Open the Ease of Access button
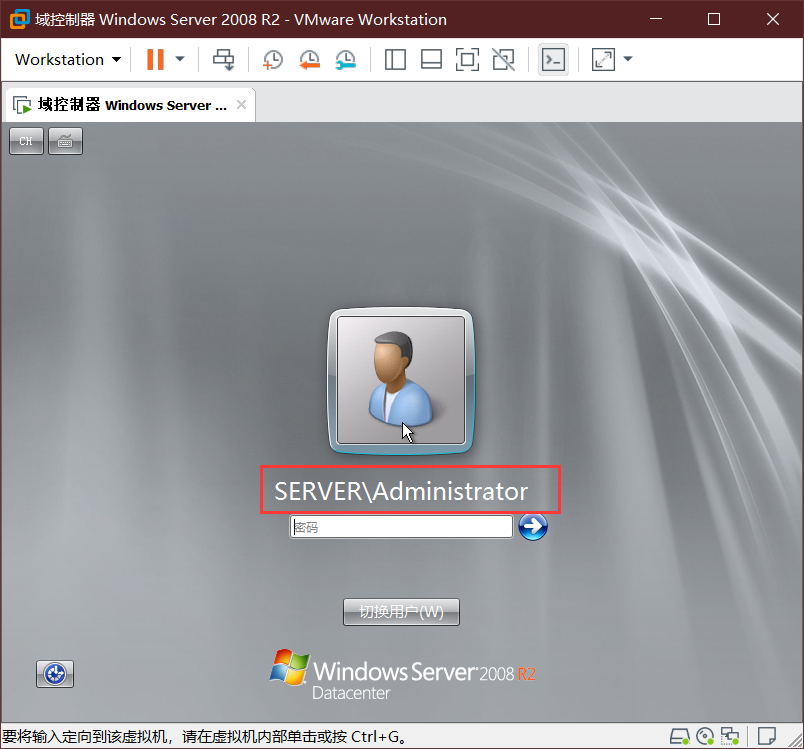Image resolution: width=804 pixels, height=749 pixels. click(x=55, y=674)
